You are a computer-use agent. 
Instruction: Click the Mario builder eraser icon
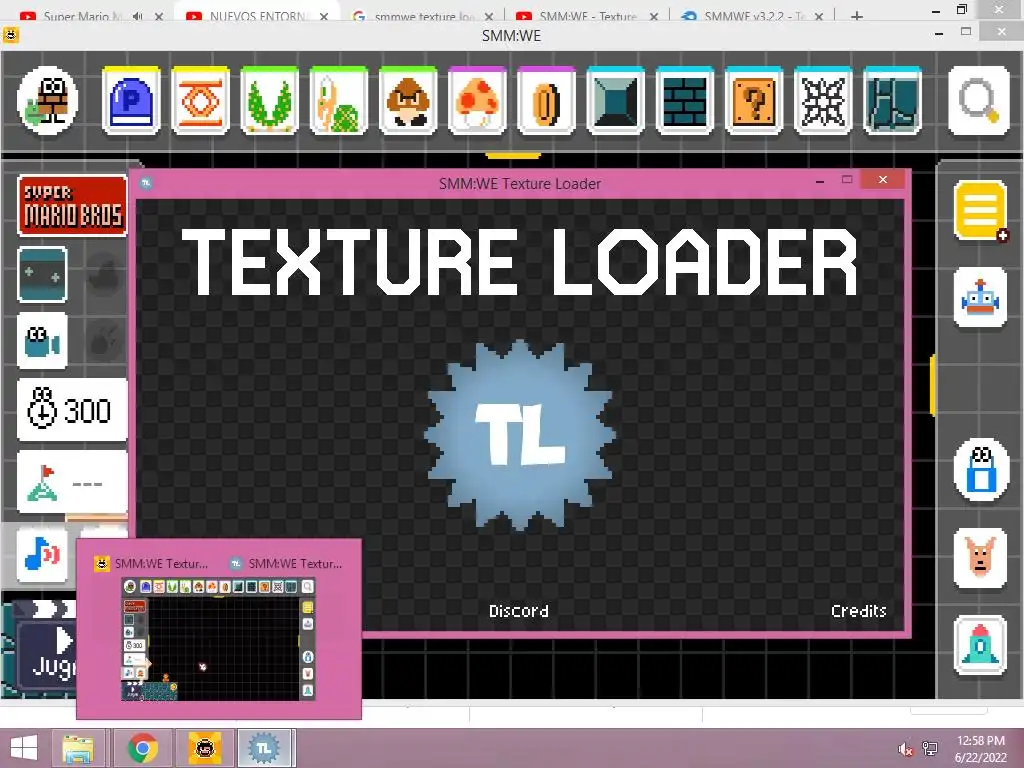pos(48,101)
